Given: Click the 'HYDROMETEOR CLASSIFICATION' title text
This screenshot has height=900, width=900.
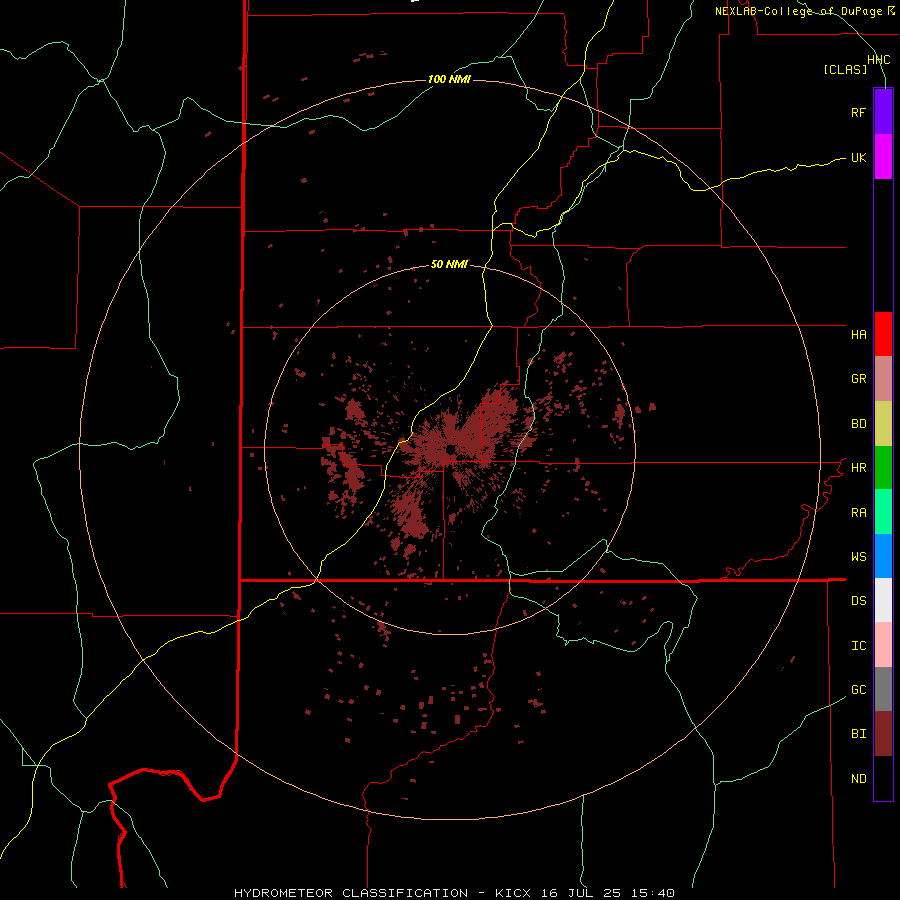Looking at the screenshot, I should click(351, 893).
